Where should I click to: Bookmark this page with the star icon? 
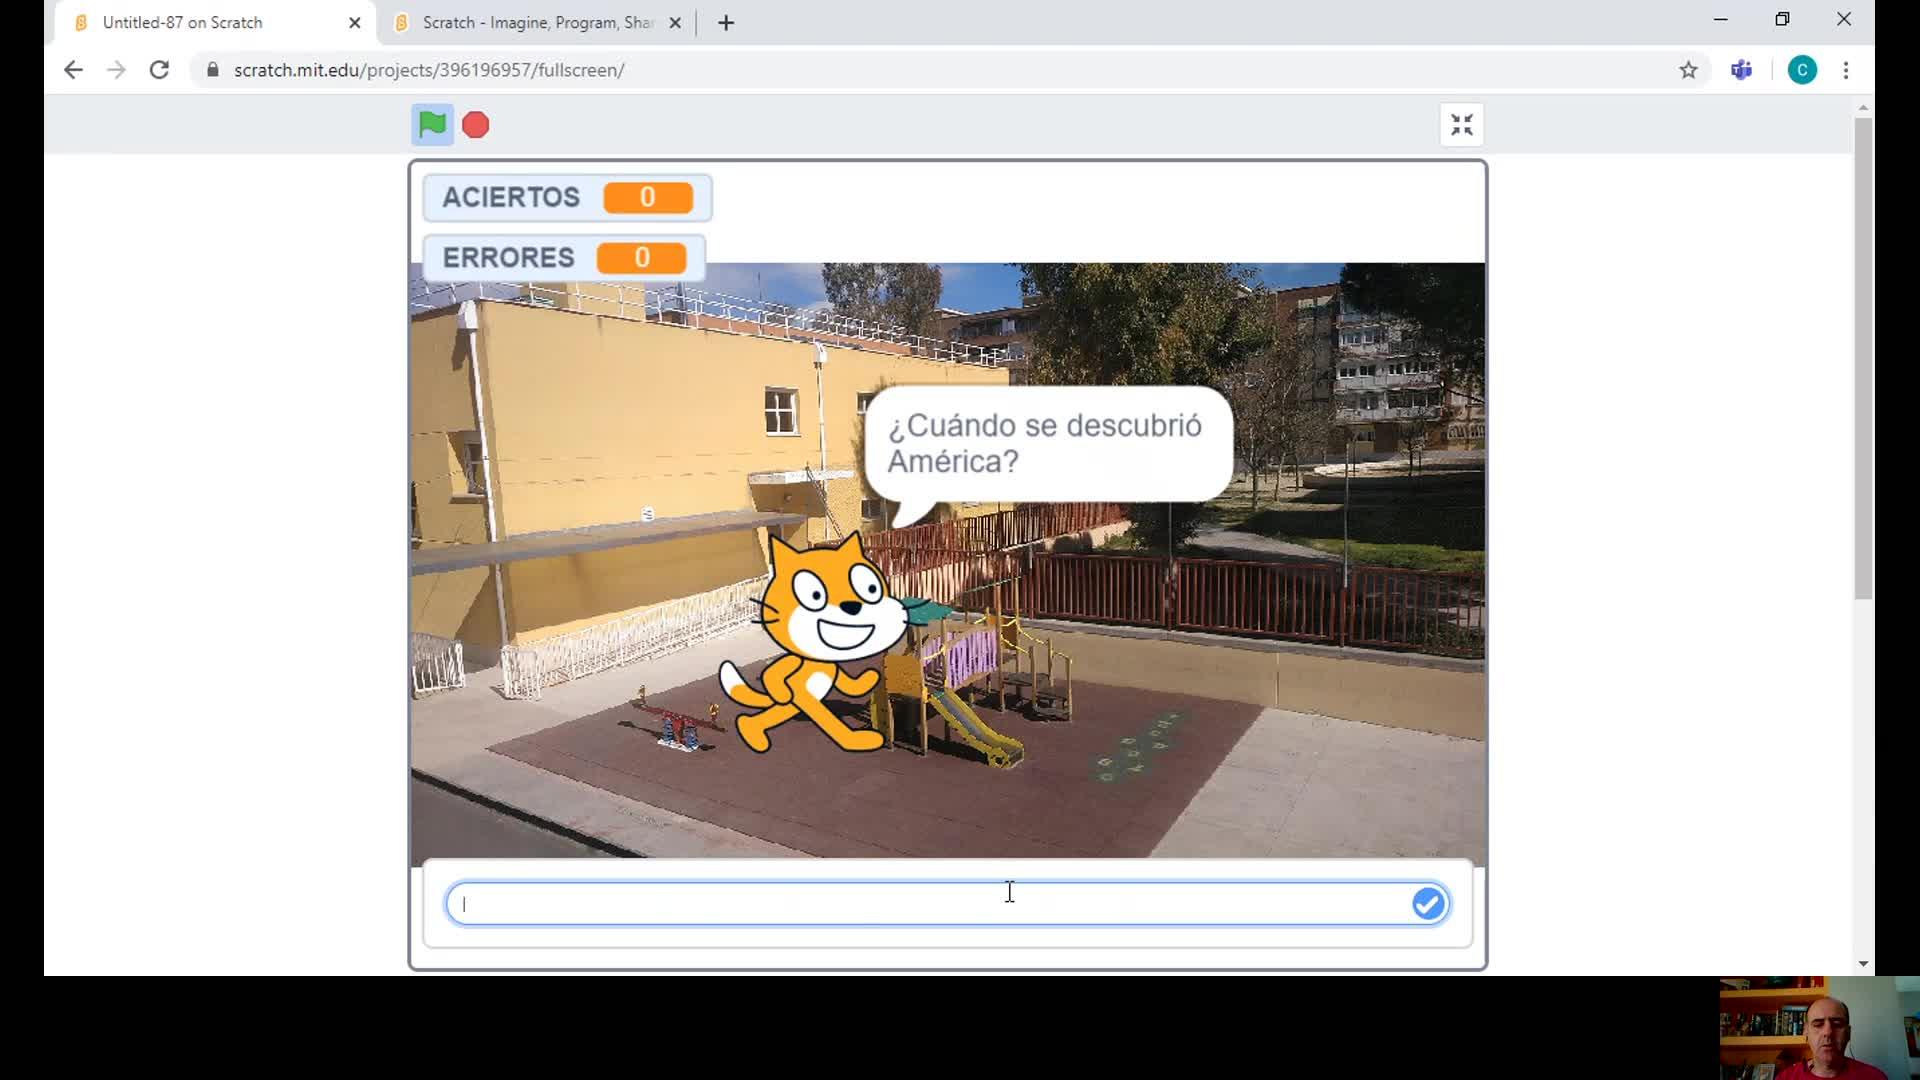coord(1688,70)
